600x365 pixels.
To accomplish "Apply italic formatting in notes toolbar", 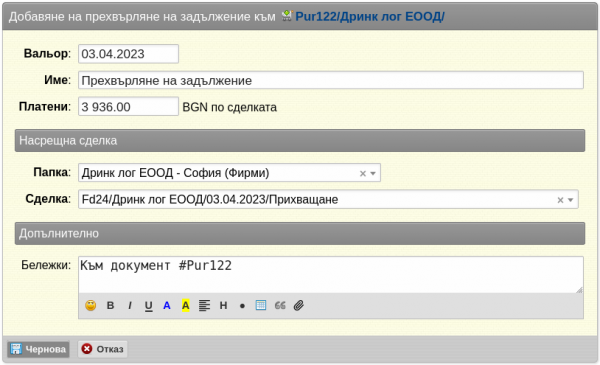I will [130, 305].
